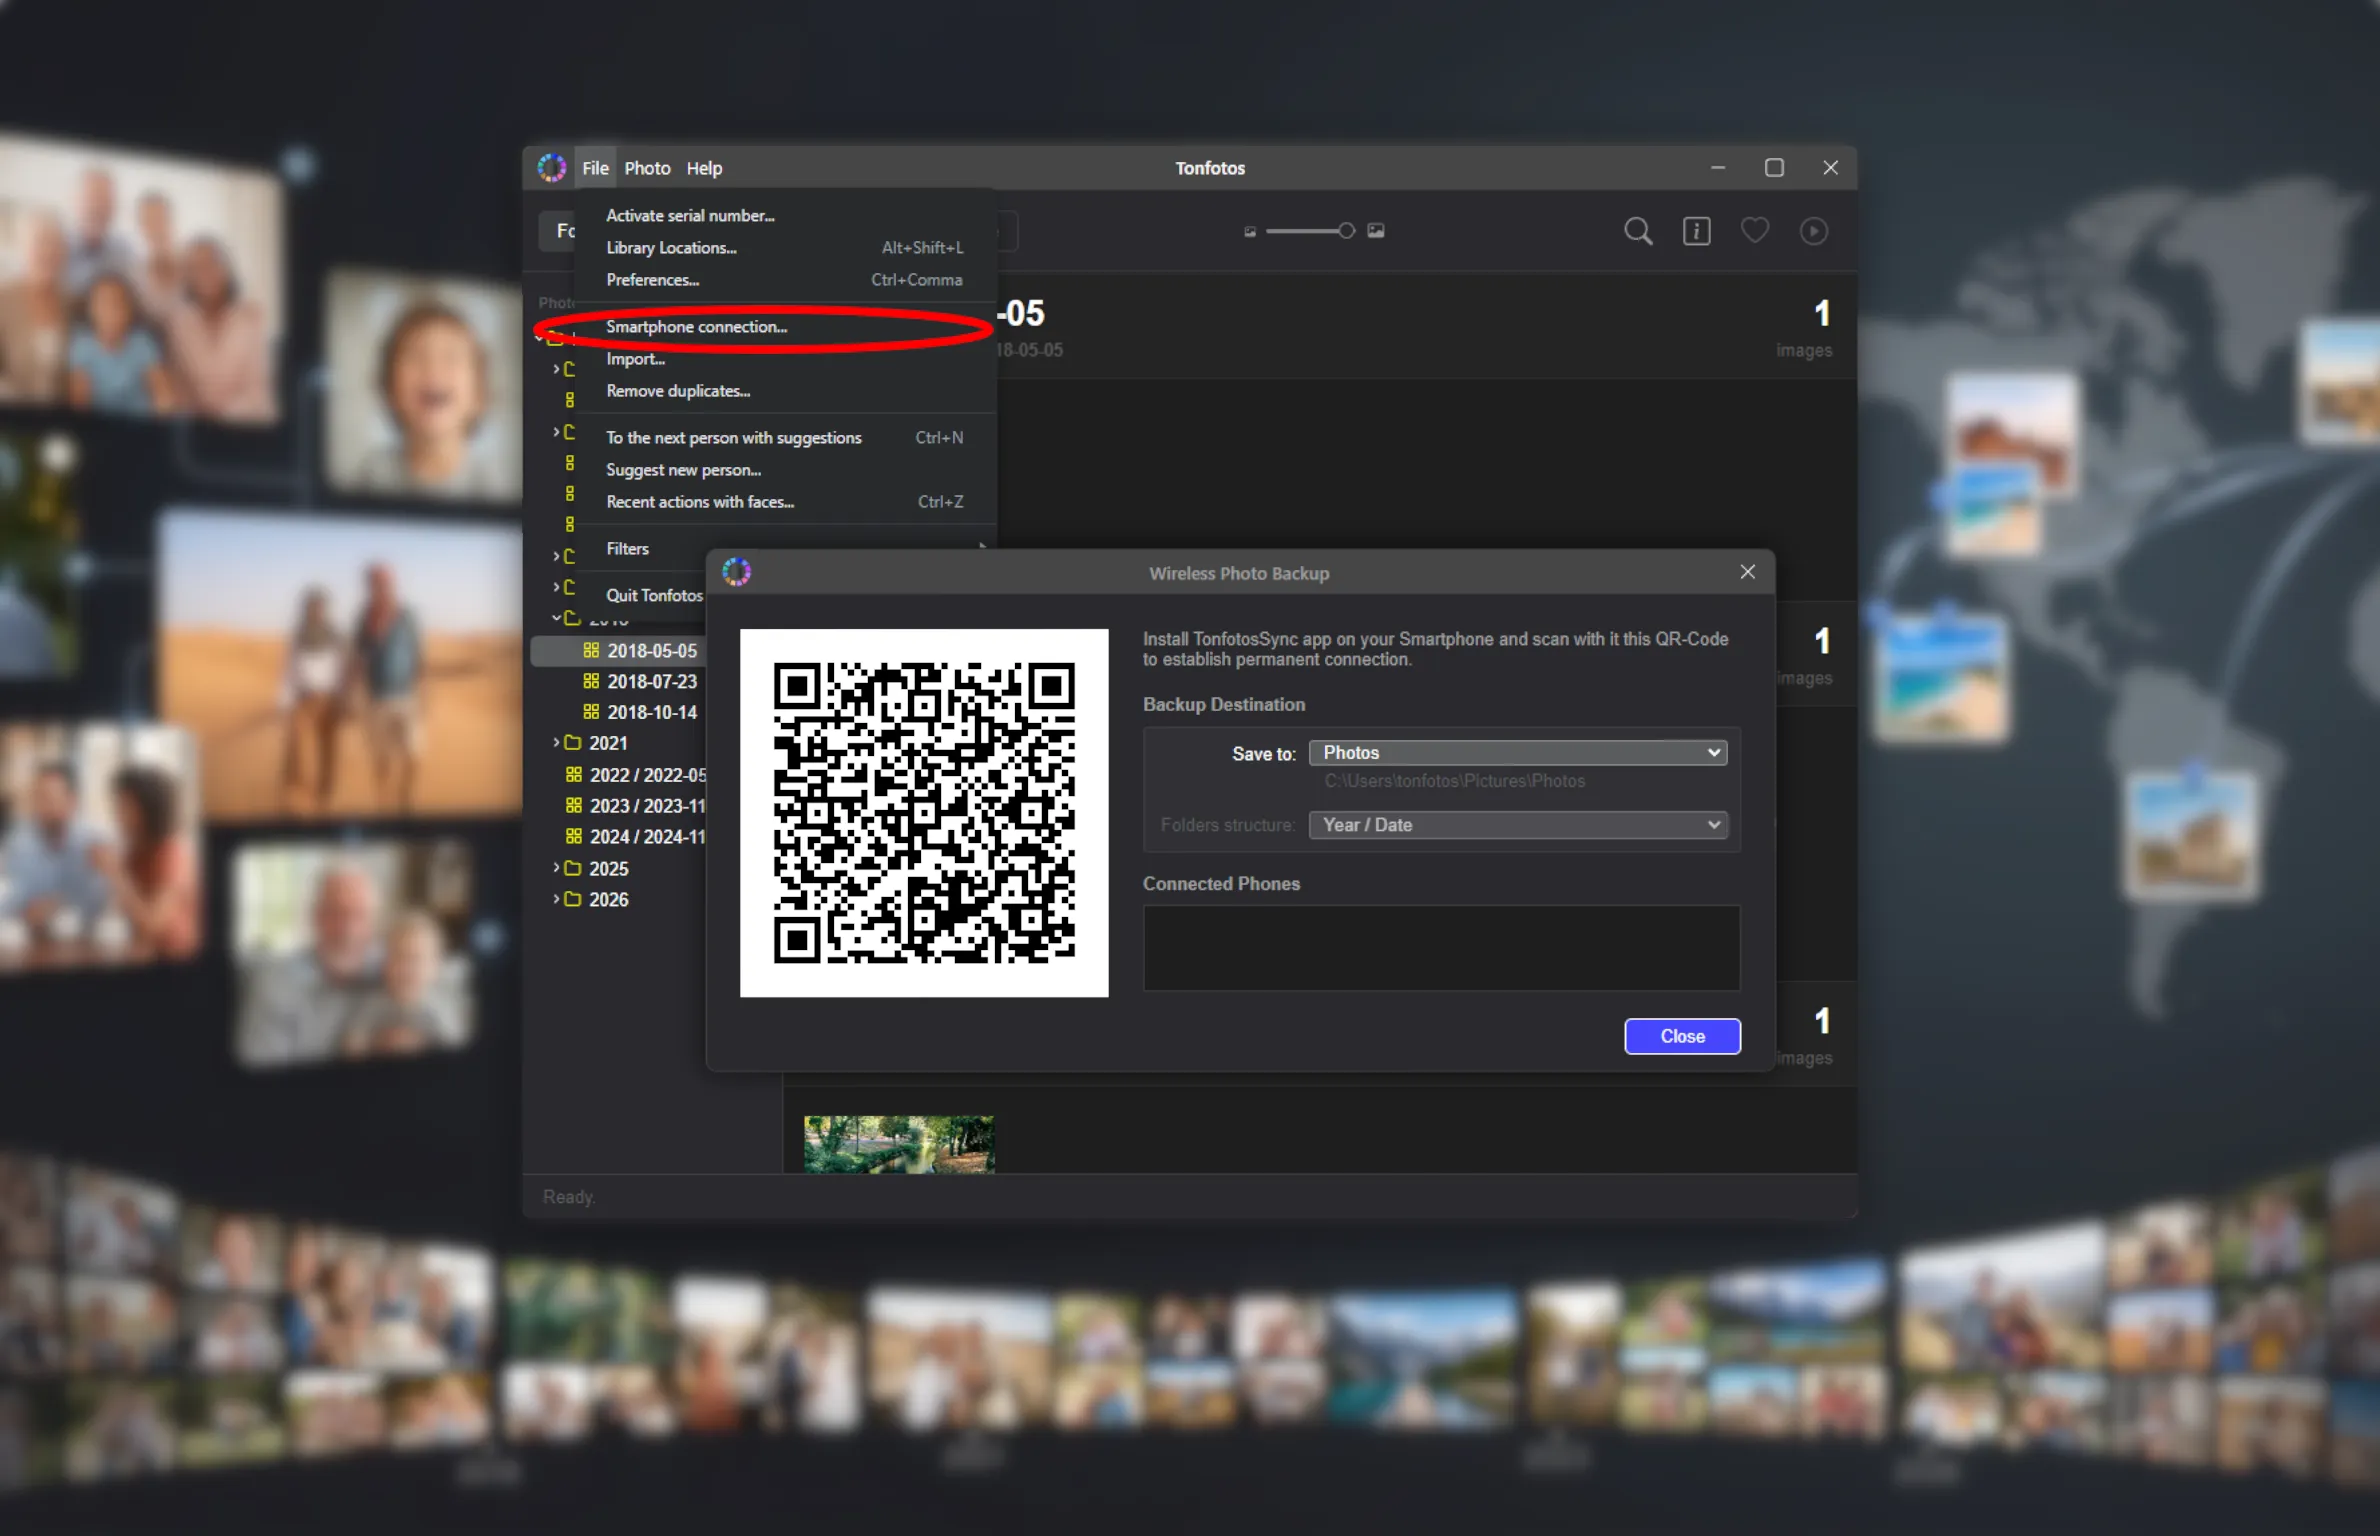This screenshot has width=2380, height=1536.
Task: Open the Photo menu
Action: pos(647,168)
